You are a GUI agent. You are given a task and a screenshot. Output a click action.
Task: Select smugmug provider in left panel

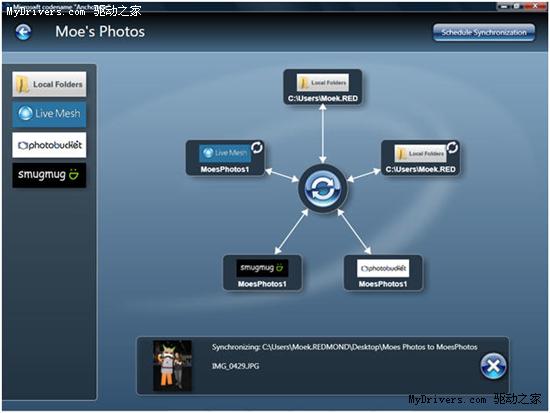tap(49, 175)
